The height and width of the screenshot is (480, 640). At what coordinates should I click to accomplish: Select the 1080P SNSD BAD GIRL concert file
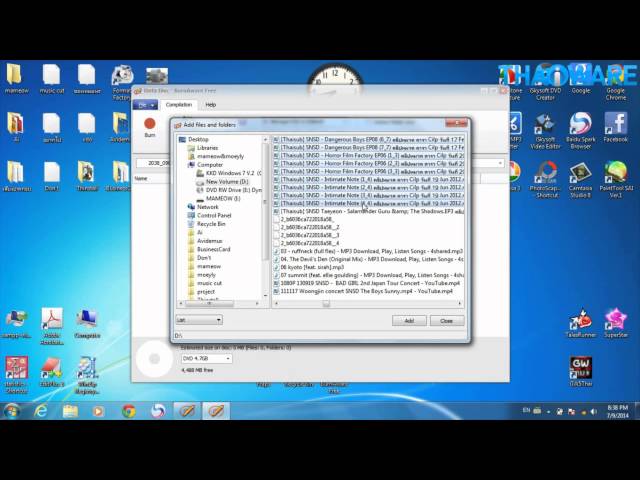[367, 283]
